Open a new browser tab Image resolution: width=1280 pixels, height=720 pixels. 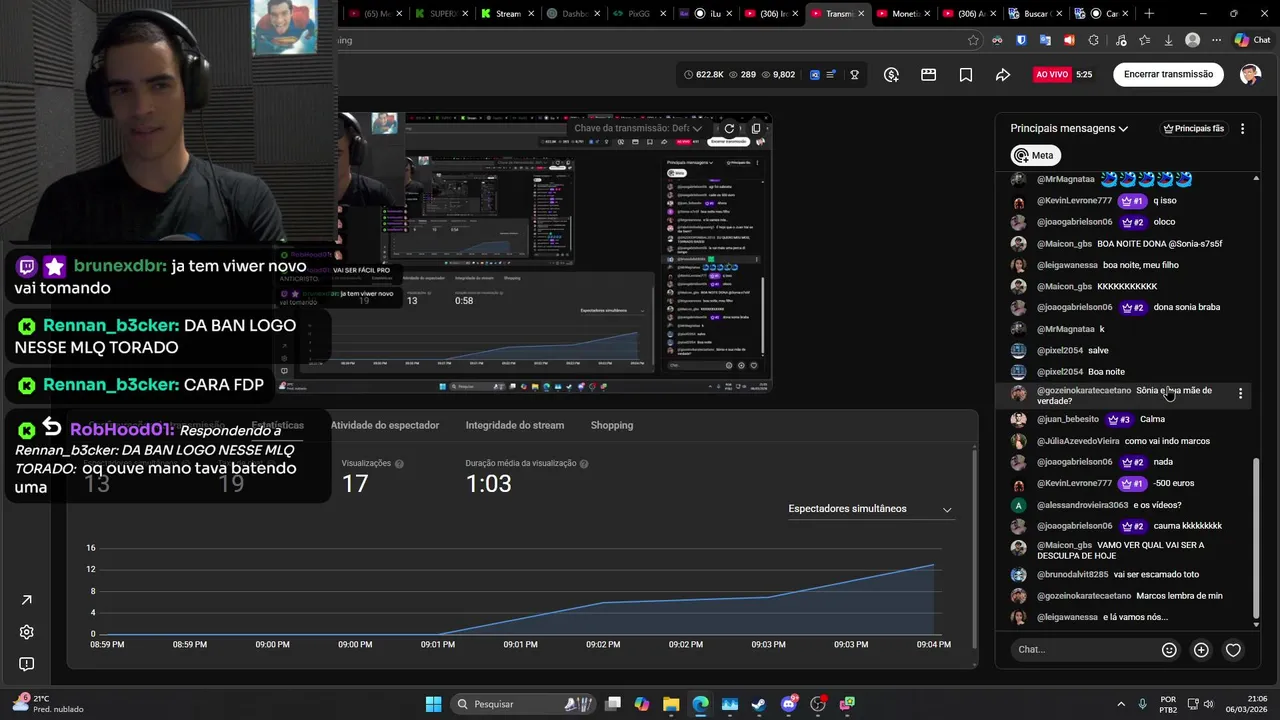coord(1149,14)
